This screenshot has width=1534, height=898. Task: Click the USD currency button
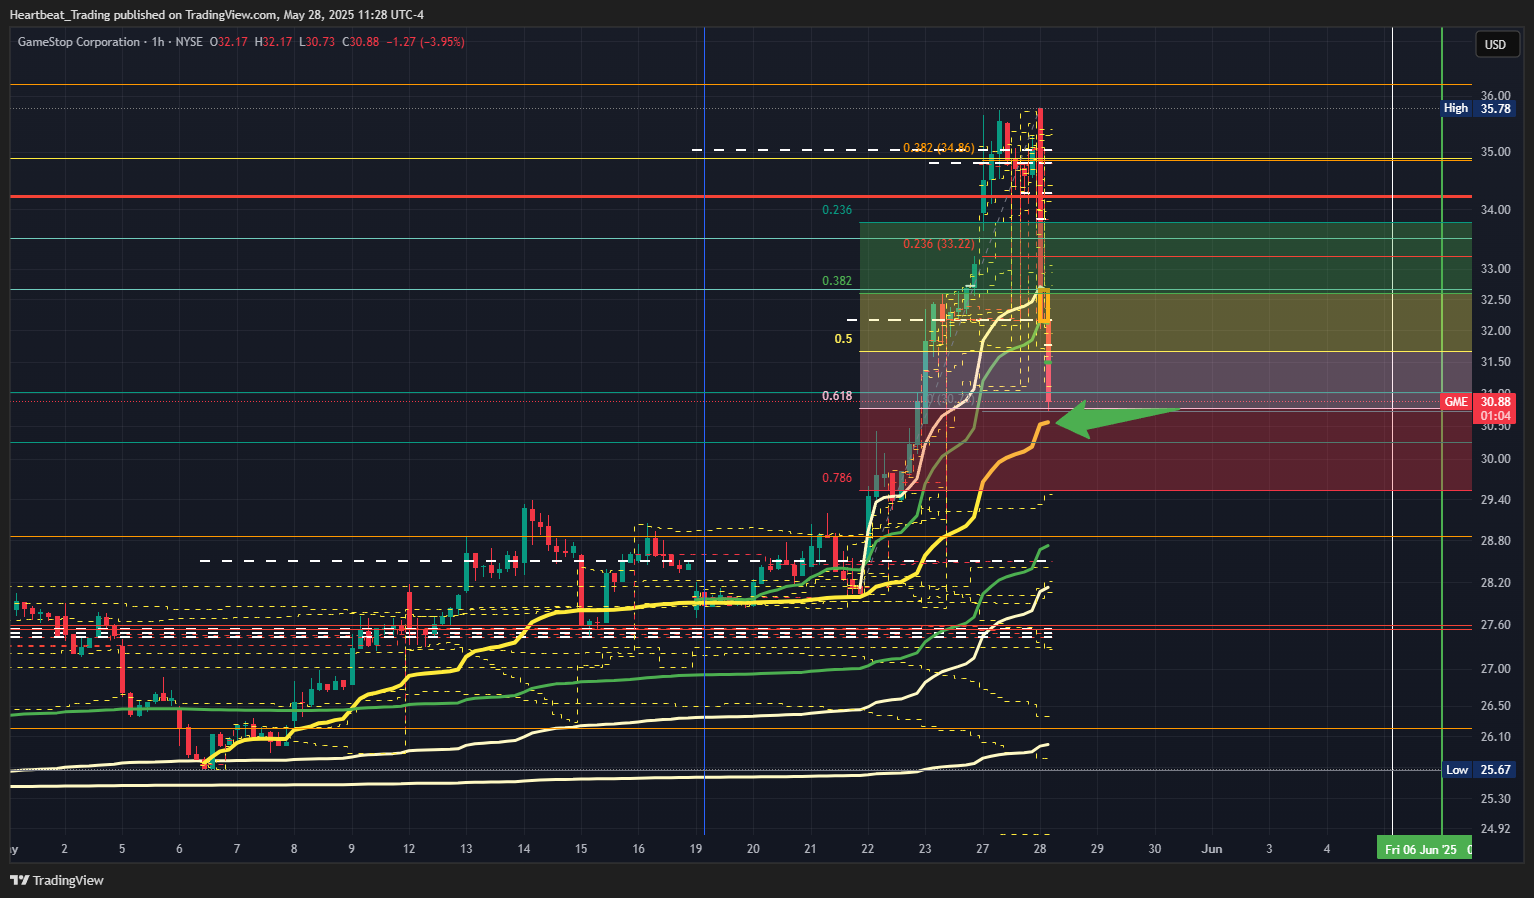1495,44
